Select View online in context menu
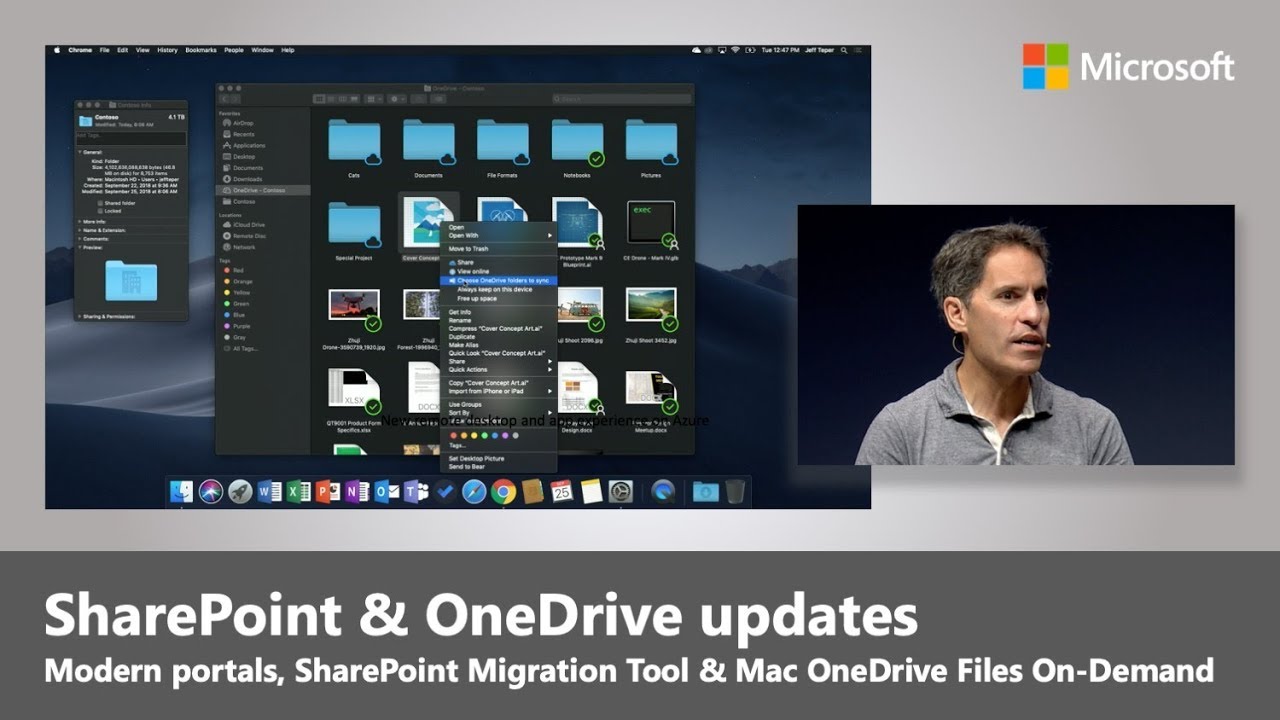Viewport: 1280px width, 720px height. (x=499, y=271)
